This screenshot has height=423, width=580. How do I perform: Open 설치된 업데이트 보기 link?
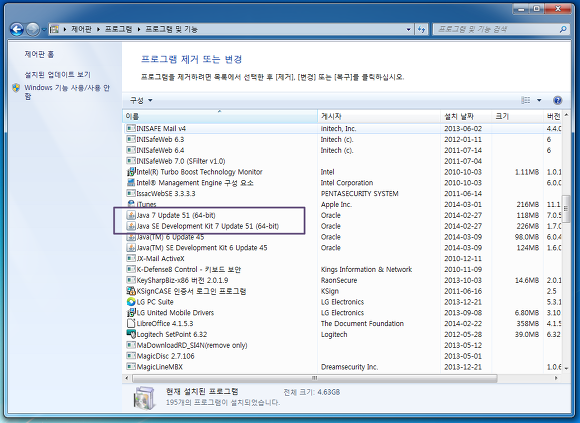pyautogui.click(x=57, y=75)
